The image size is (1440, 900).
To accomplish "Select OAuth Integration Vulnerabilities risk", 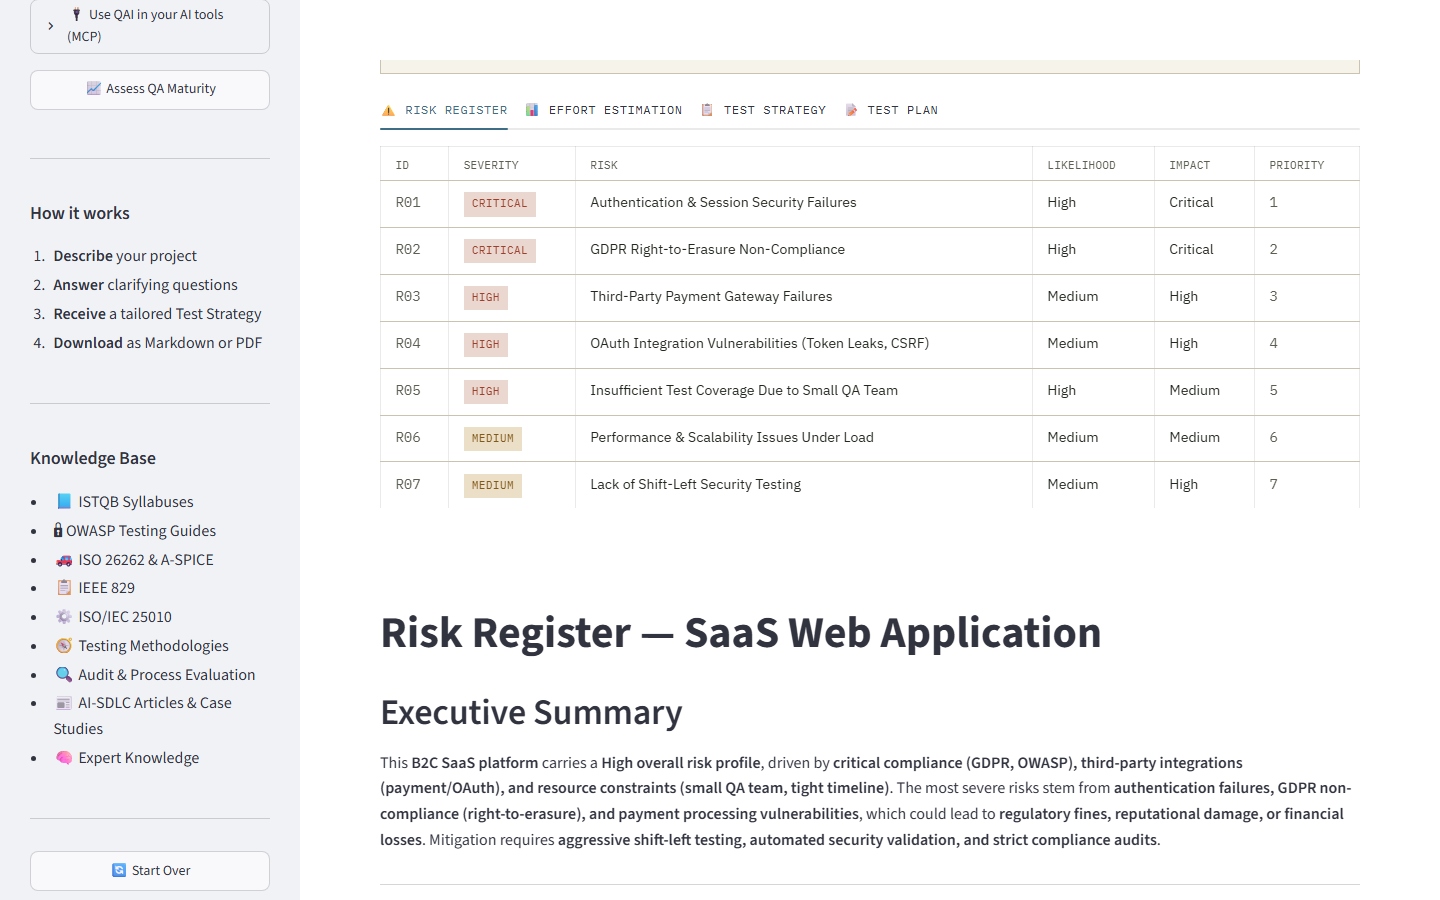I will click(x=759, y=344).
